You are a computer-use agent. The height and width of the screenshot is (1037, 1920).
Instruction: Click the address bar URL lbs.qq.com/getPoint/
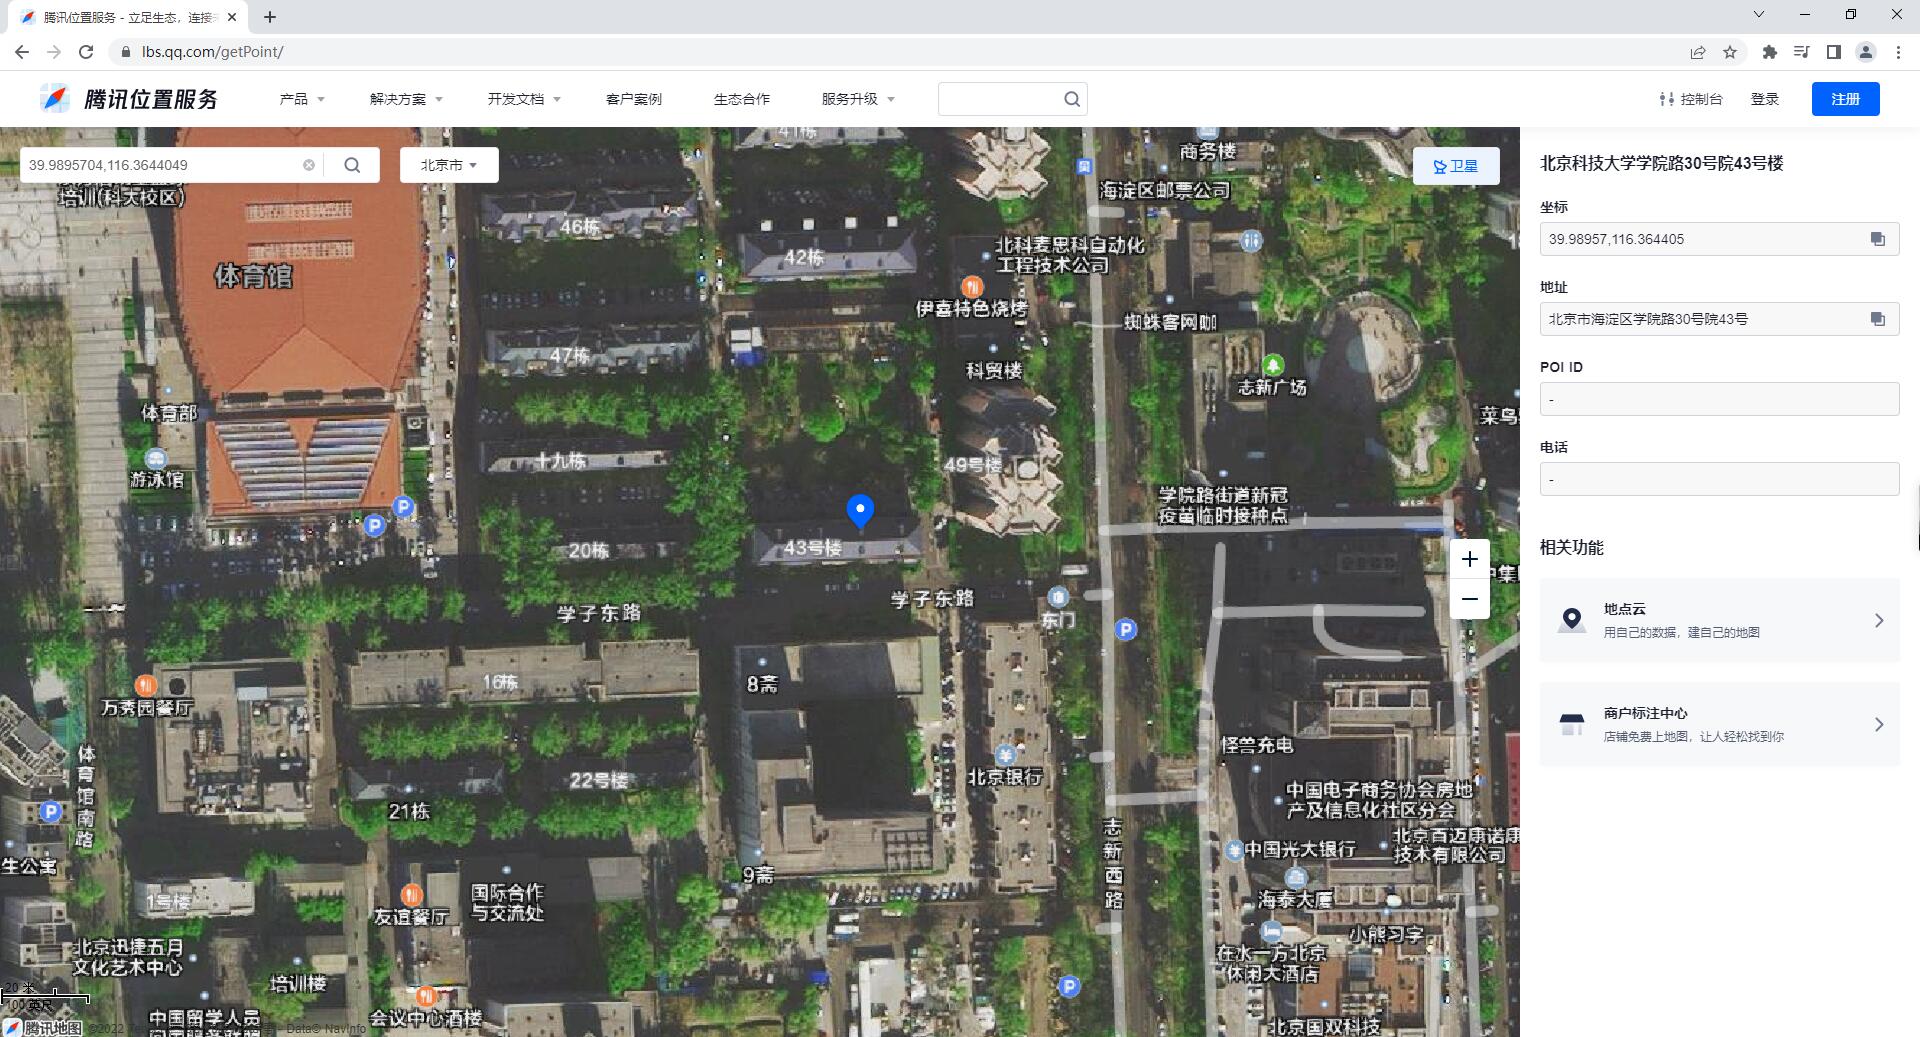point(212,52)
